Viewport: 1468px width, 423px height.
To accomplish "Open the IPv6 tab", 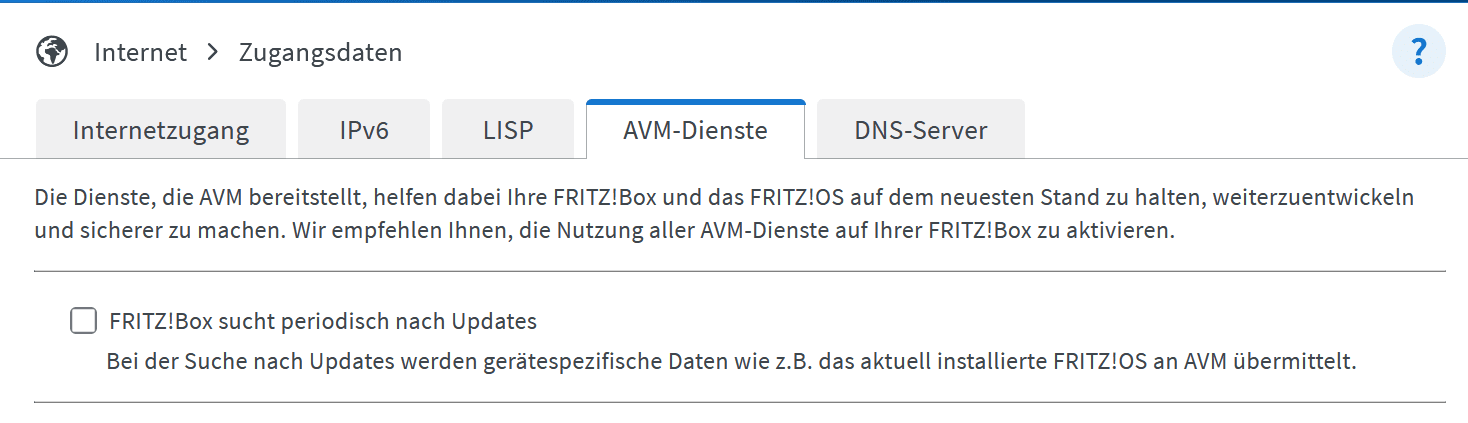I will pos(364,130).
